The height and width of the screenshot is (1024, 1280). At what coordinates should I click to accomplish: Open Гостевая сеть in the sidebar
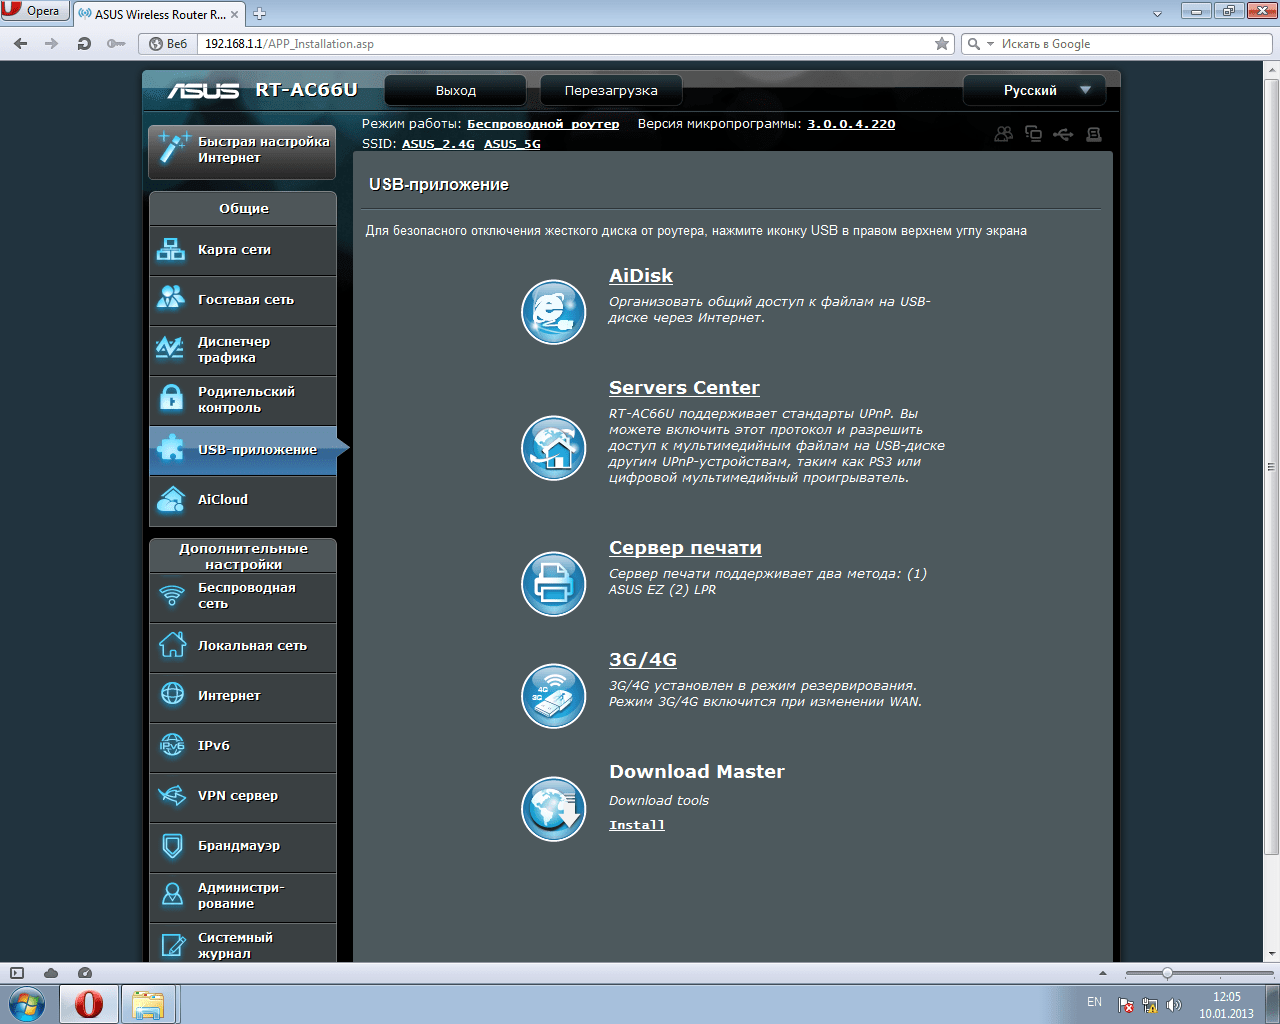coord(243,300)
